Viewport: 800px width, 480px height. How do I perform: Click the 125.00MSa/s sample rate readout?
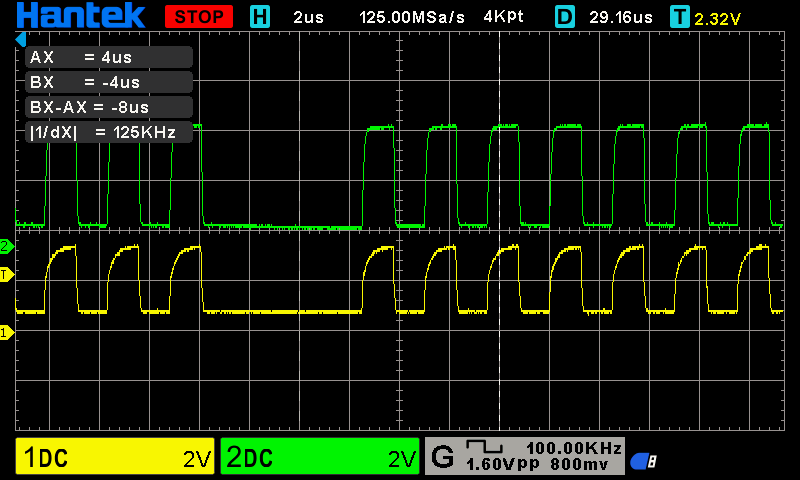coord(412,17)
